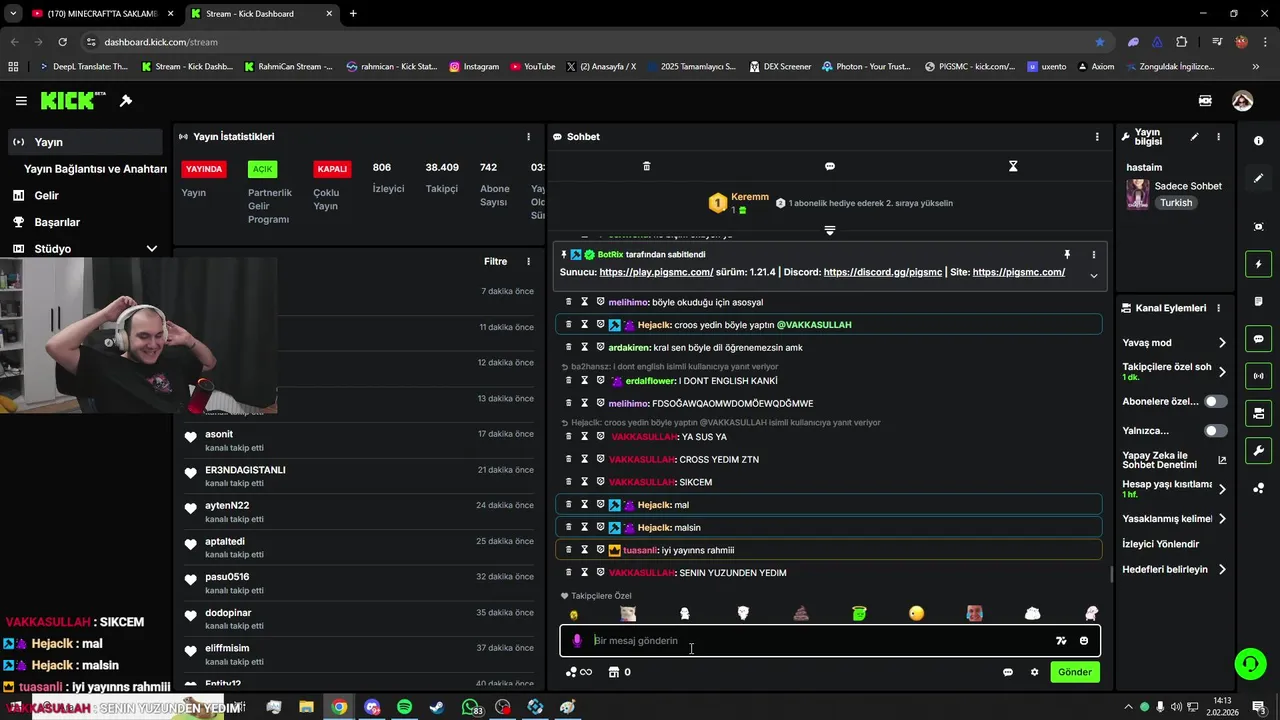
Task: Expand Hedefleri belirleyin arrow
Action: coord(1222,570)
